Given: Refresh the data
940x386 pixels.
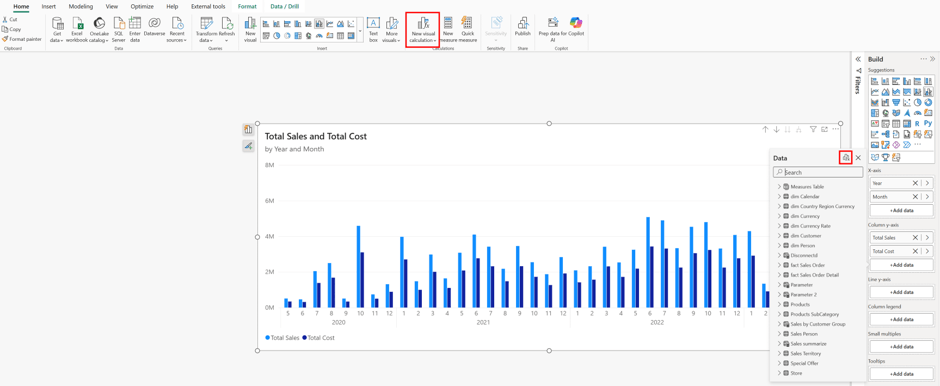Looking at the screenshot, I should 227,29.
